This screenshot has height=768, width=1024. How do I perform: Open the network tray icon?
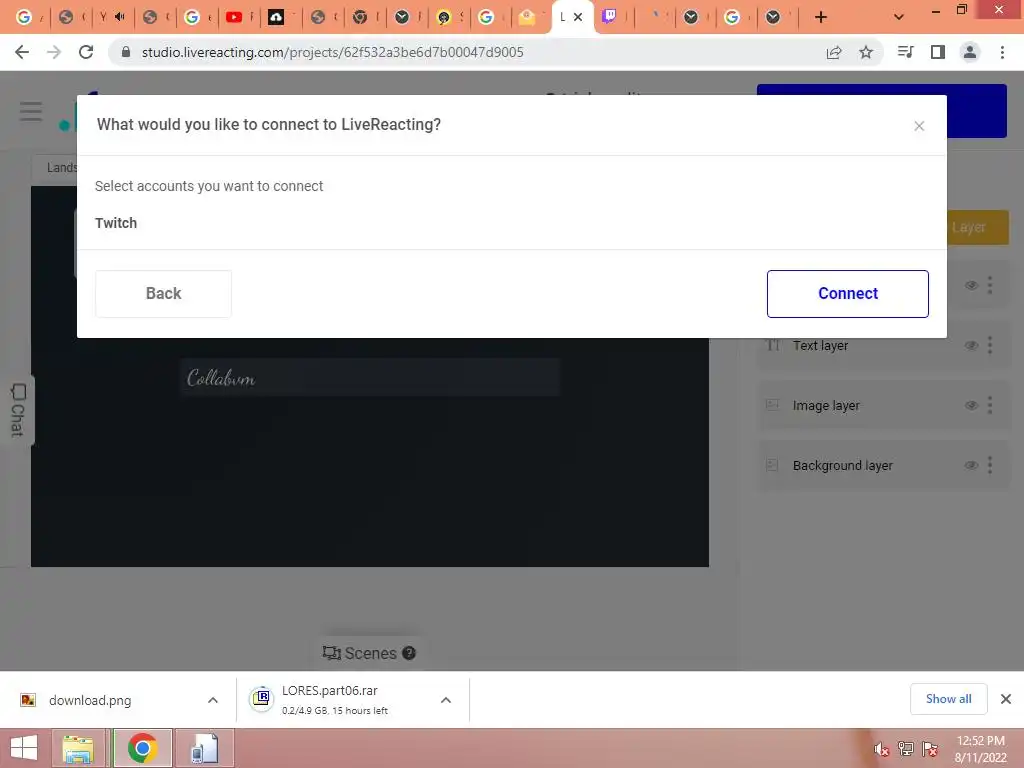(905, 749)
